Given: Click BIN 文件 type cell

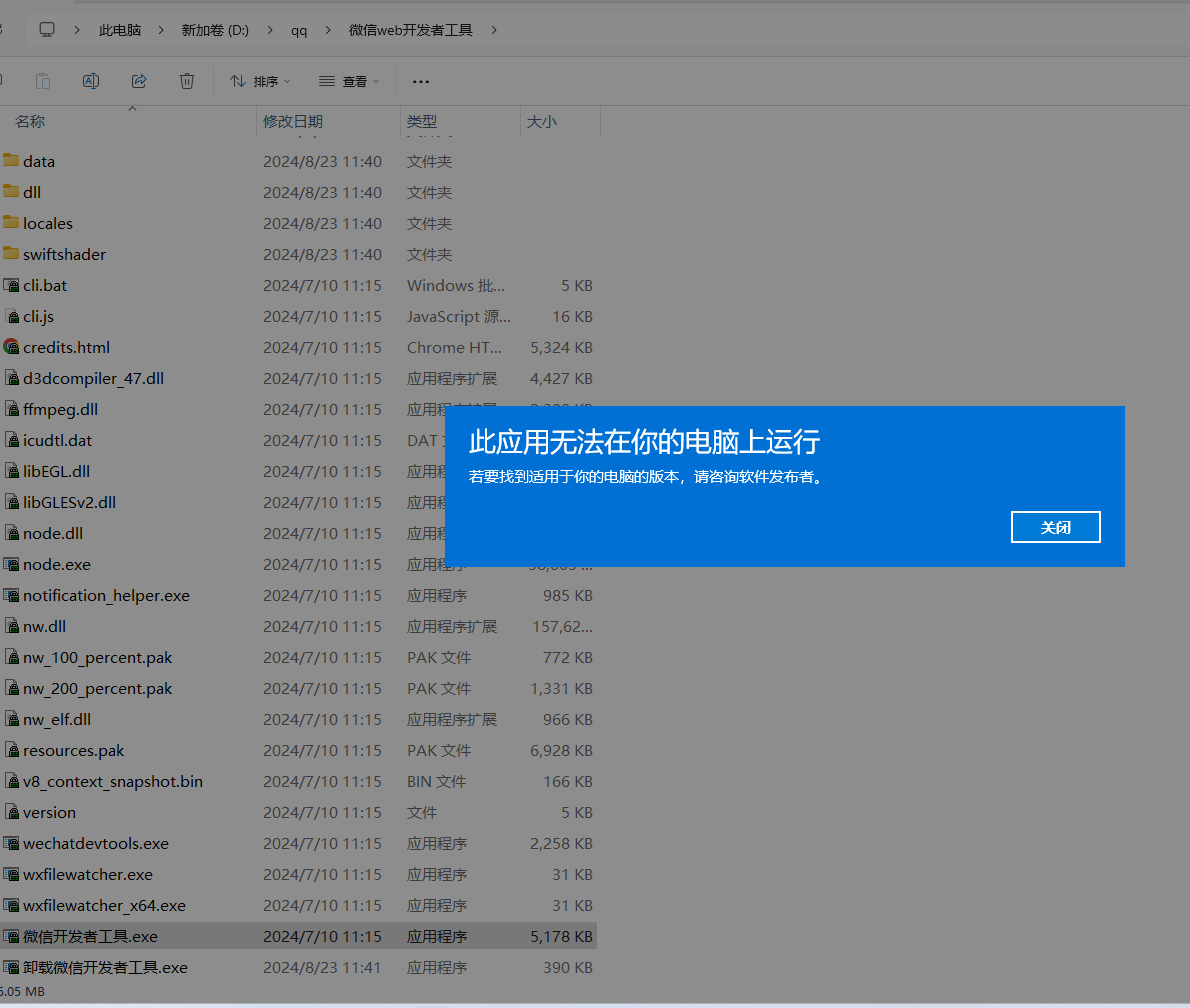Looking at the screenshot, I should click(436, 782).
